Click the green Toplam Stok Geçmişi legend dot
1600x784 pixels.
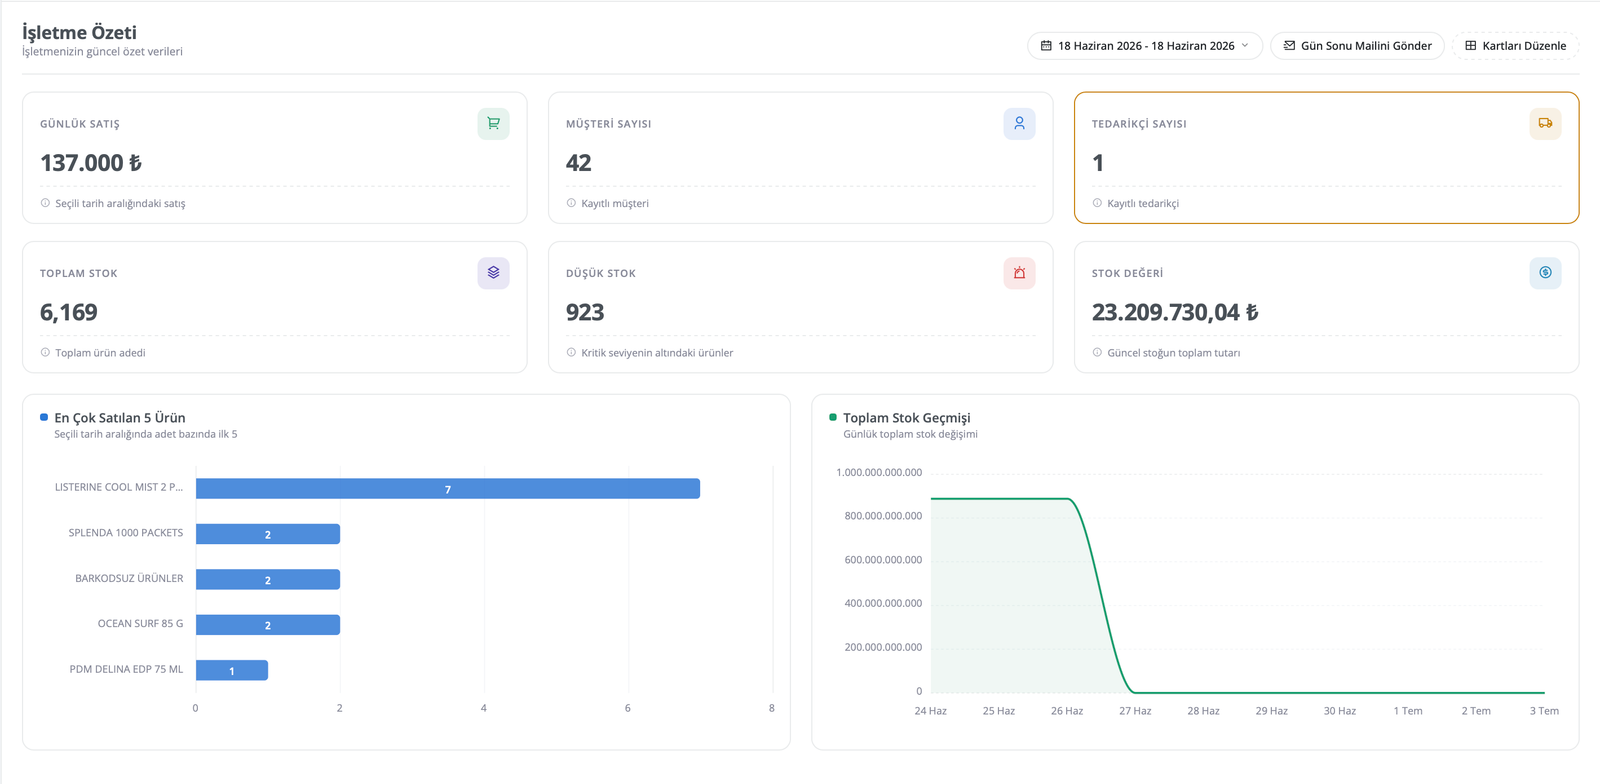(x=833, y=417)
